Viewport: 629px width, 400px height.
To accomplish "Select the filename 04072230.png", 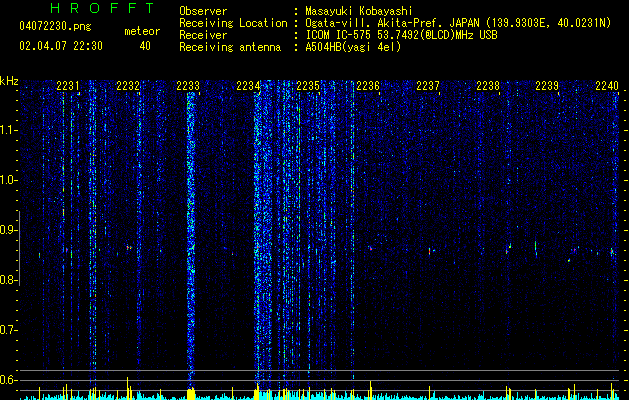I will [x=55, y=27].
